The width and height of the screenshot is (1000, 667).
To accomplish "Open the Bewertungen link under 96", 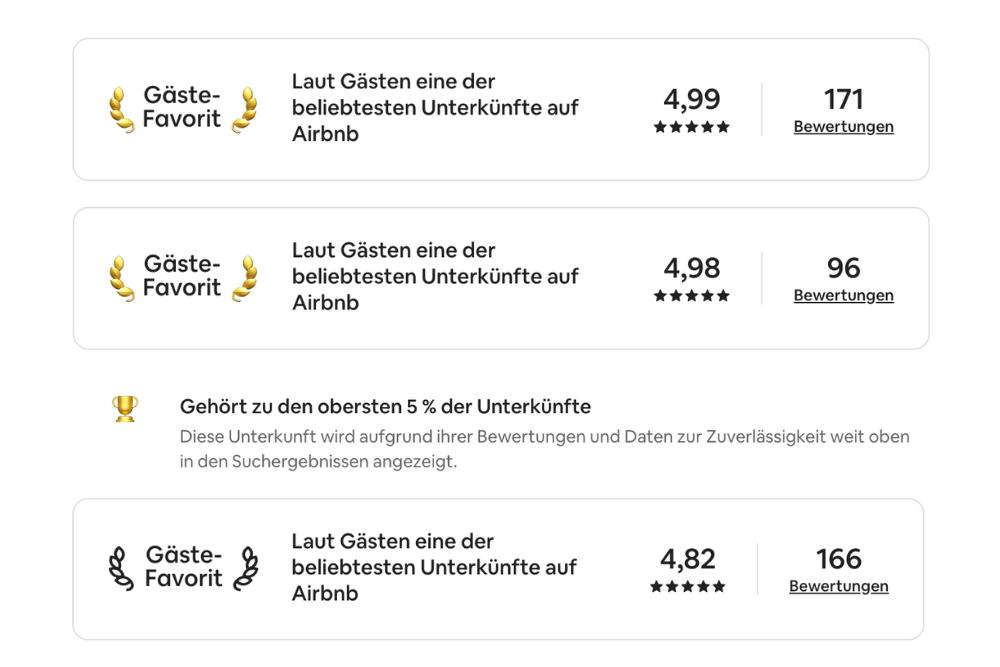I will pos(843,295).
